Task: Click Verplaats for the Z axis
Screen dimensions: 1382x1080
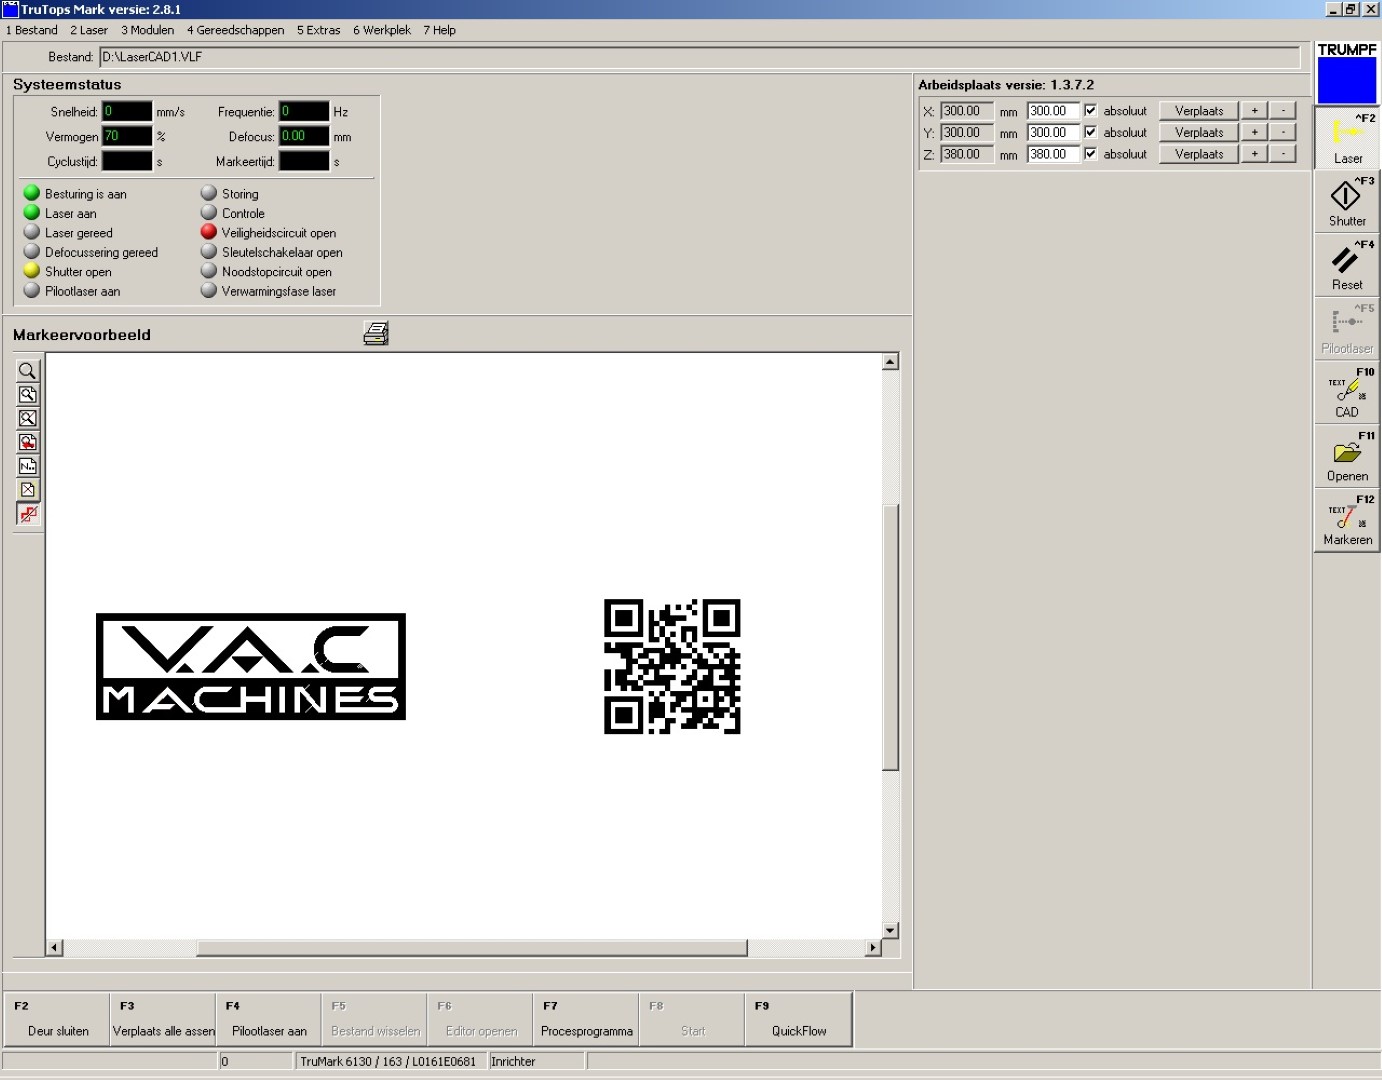Action: (x=1199, y=154)
